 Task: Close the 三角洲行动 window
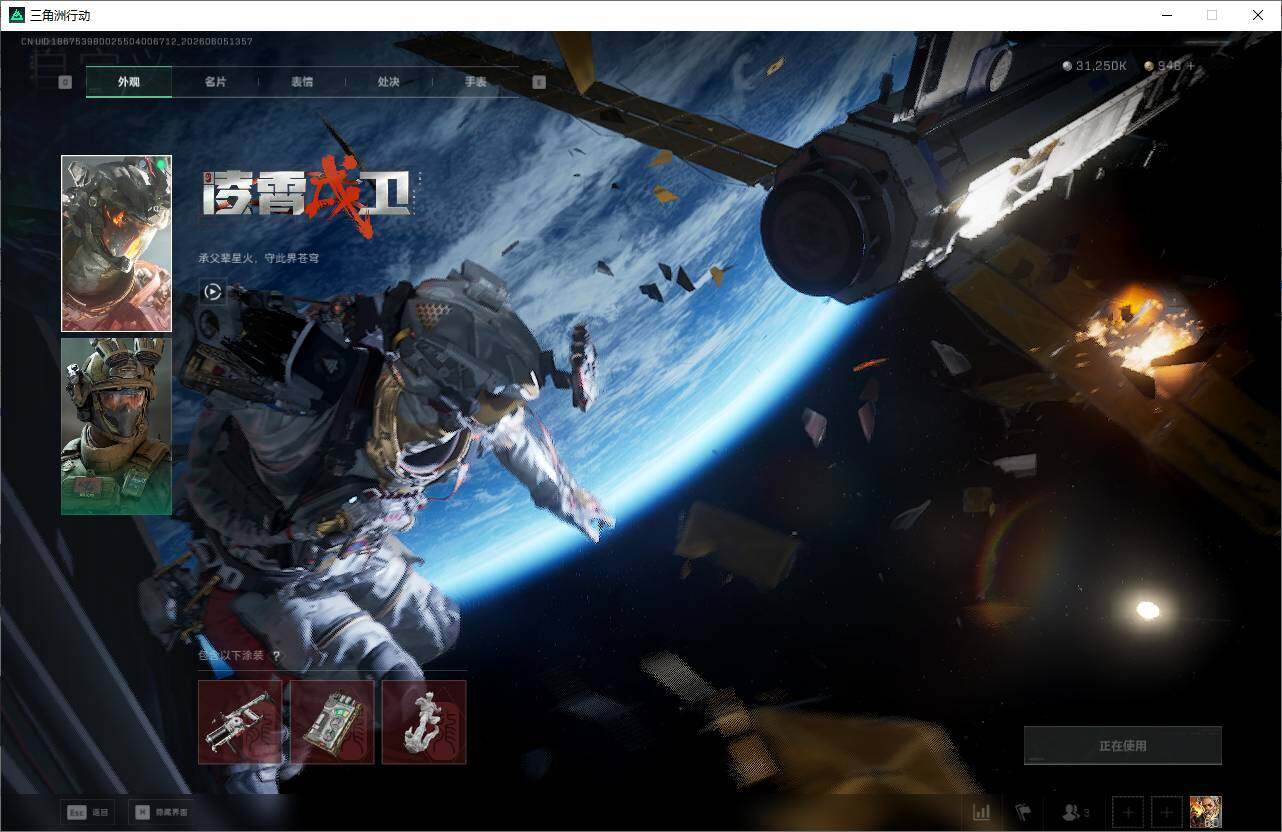[1258, 15]
